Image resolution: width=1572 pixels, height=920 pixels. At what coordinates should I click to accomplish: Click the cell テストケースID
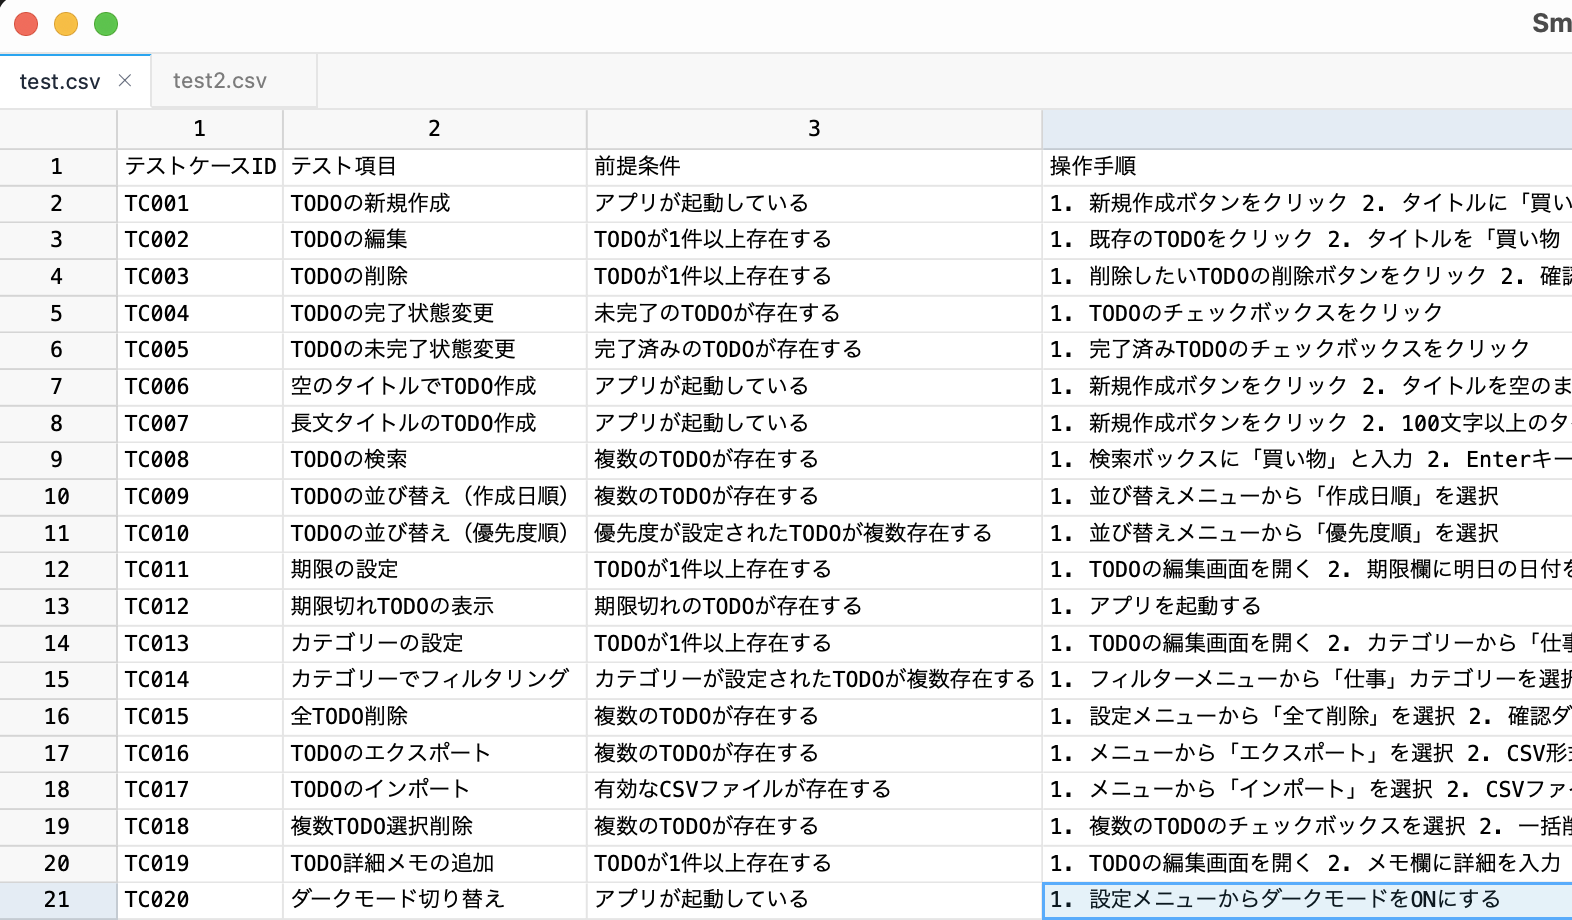[x=200, y=167]
